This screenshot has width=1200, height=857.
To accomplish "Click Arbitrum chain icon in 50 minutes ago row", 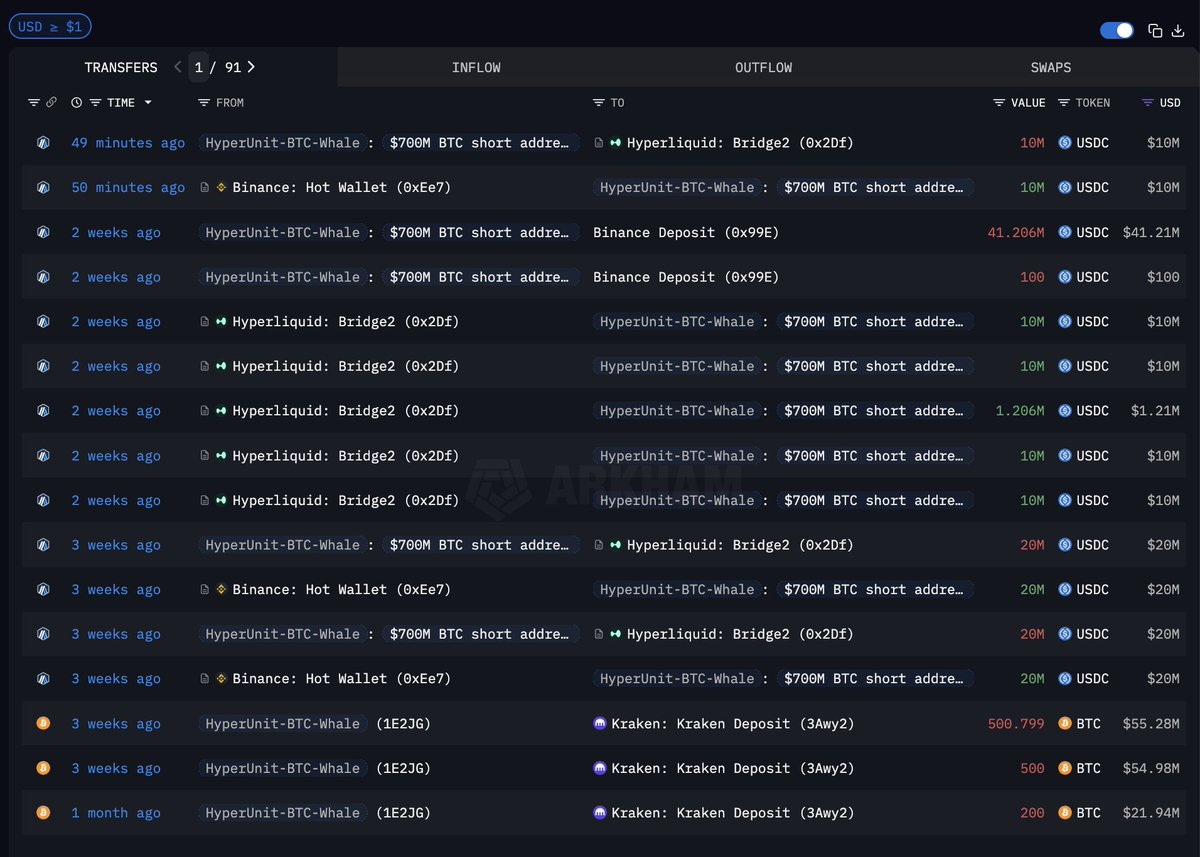I will (43, 188).
